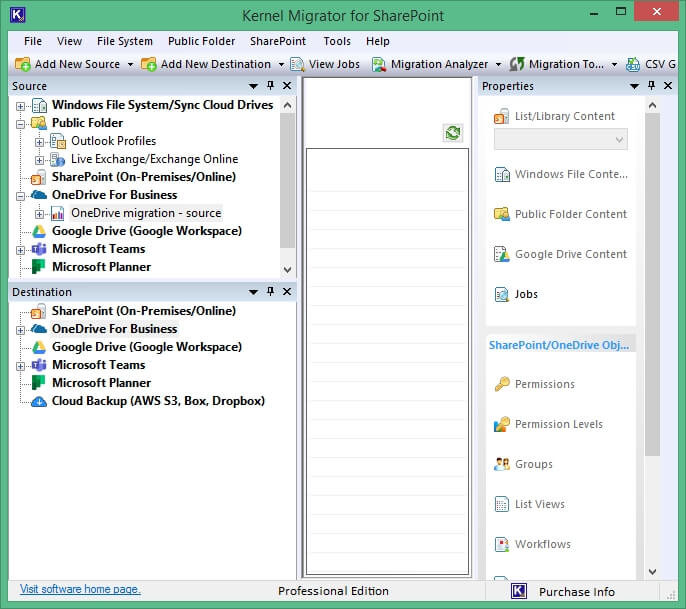Viewport: 686px width, 609px height.
Task: Expand Microsoft Teams node in Source
Action: tap(20, 250)
